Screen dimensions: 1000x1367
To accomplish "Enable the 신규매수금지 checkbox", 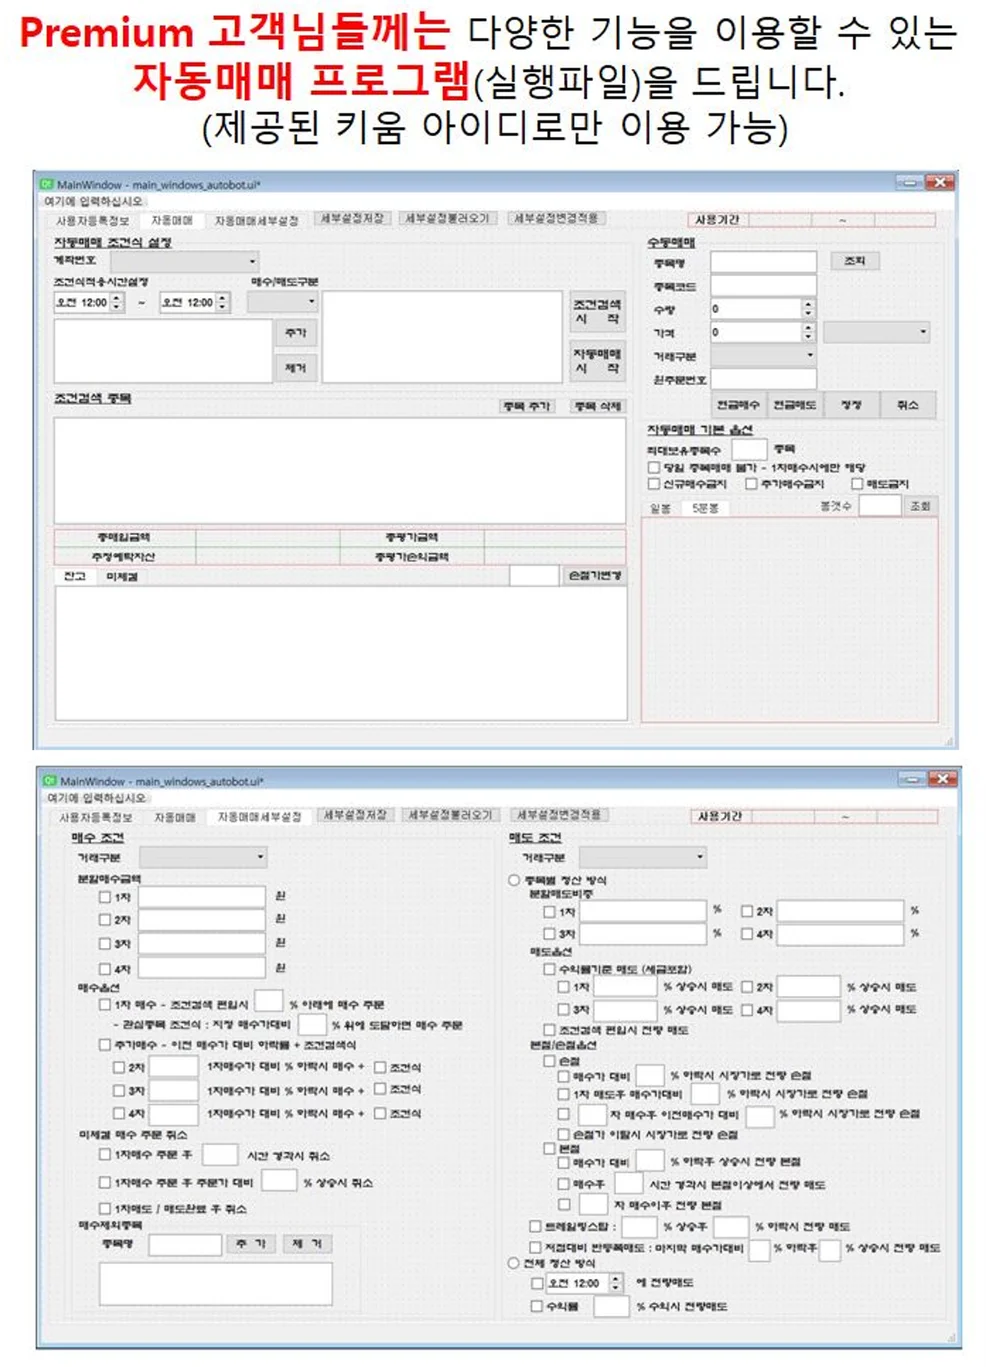I will click(653, 483).
